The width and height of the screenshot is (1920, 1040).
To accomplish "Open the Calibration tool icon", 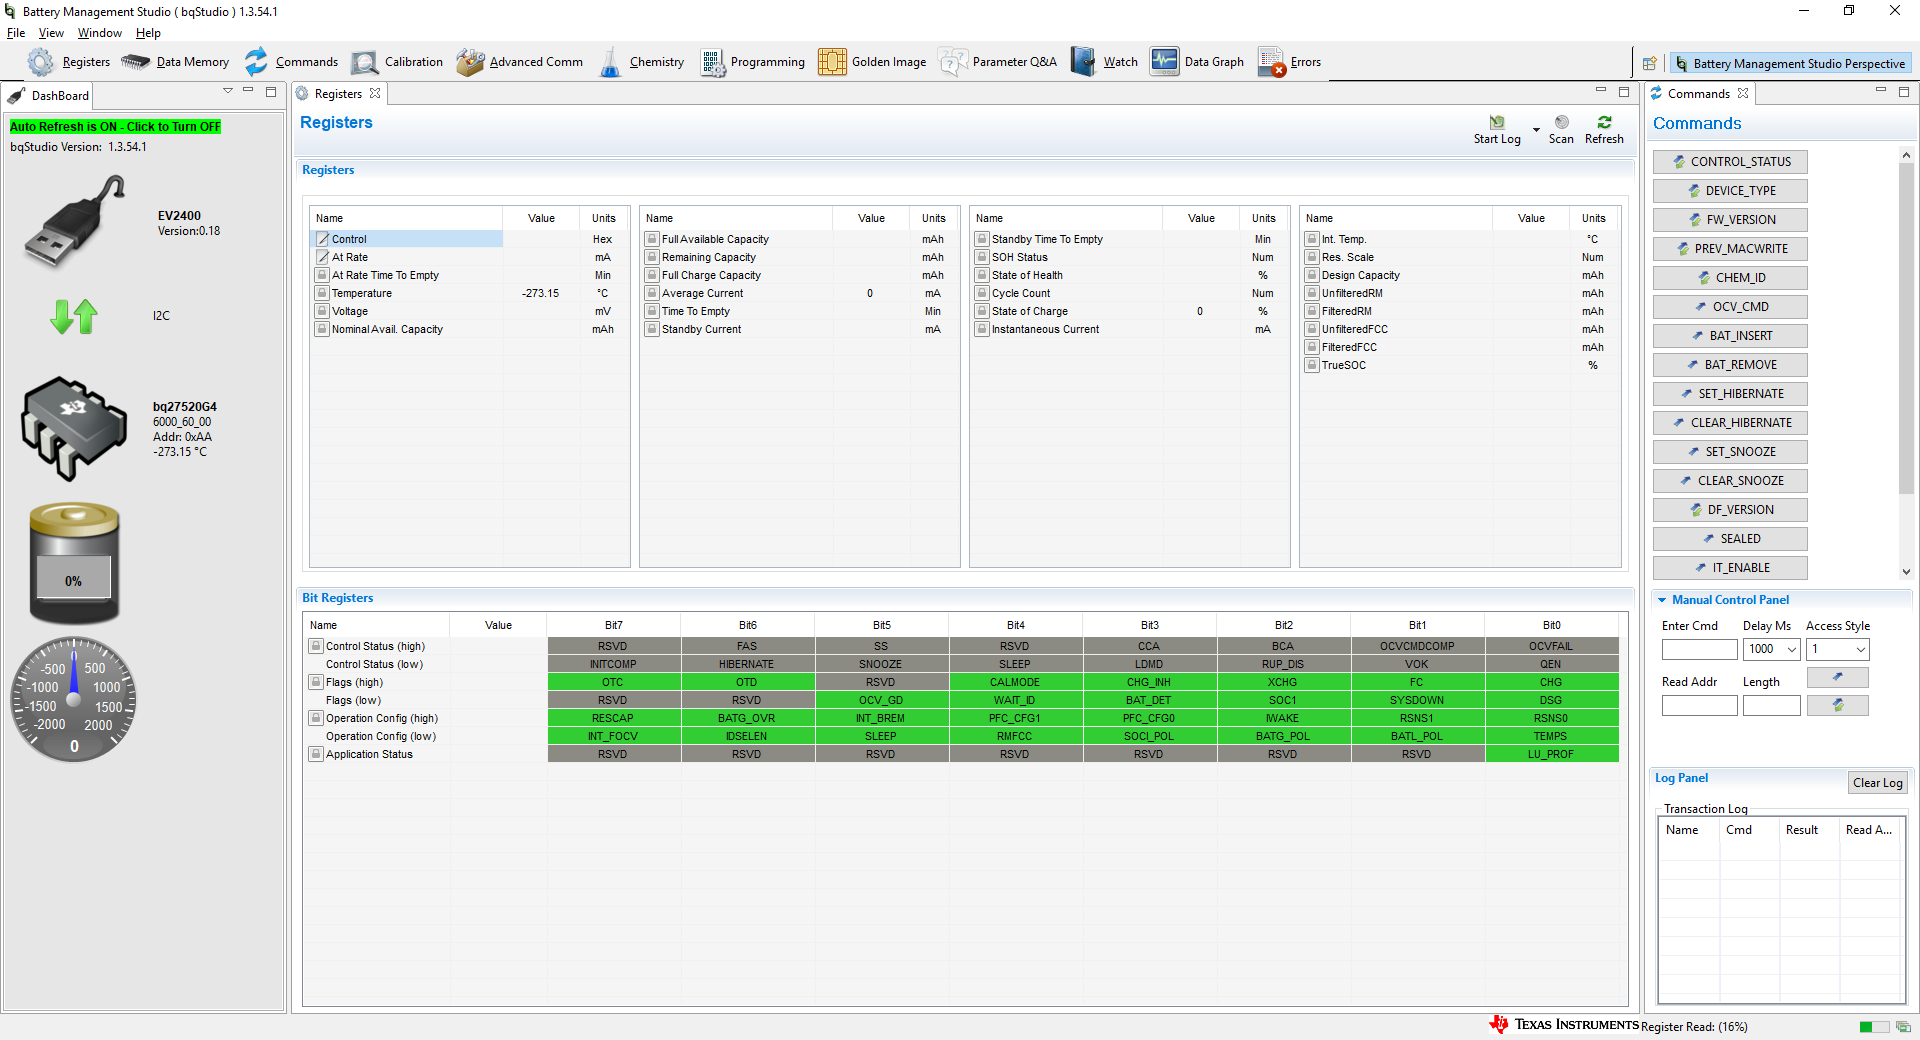I will 365,62.
